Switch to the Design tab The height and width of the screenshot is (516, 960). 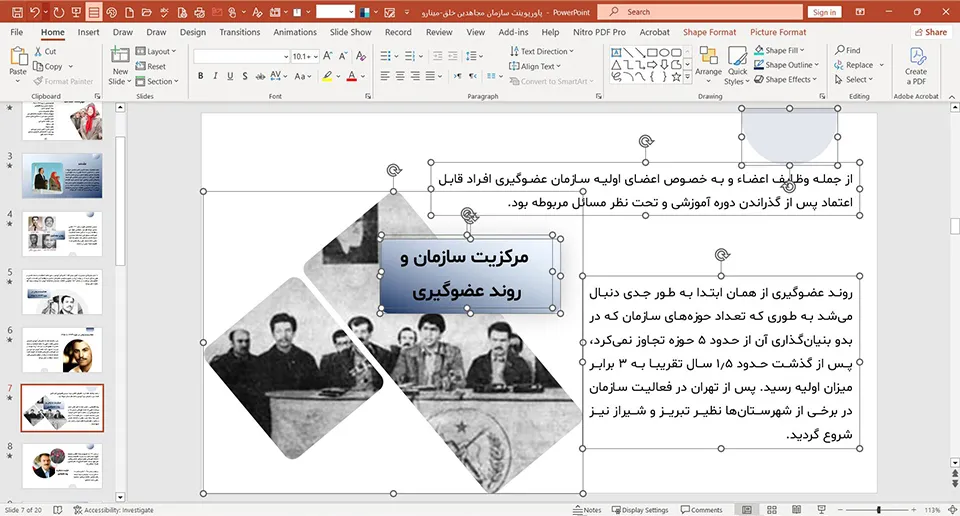pos(193,32)
